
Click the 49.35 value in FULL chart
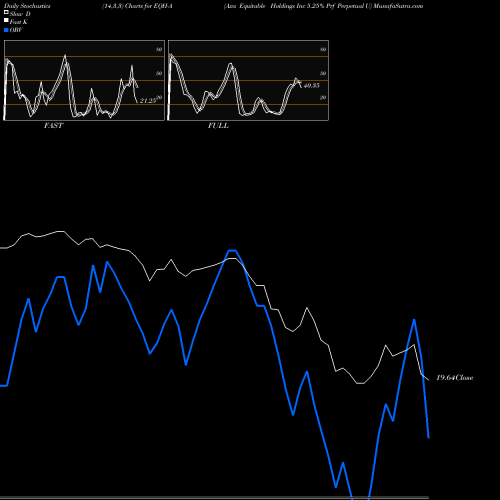pyautogui.click(x=311, y=86)
